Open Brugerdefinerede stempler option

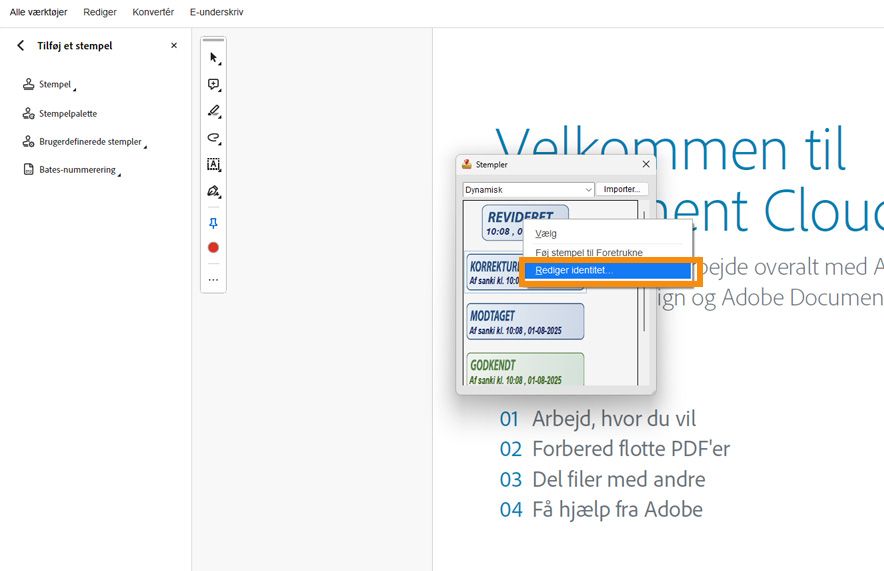pos(85,141)
